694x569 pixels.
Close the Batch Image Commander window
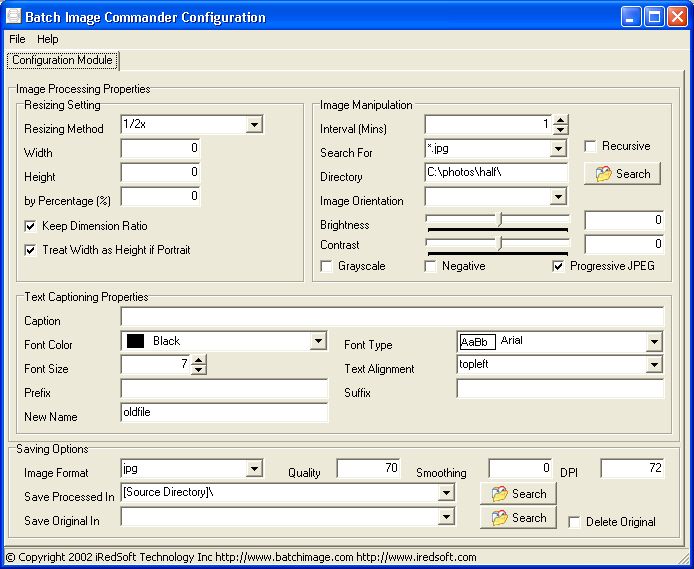click(678, 17)
